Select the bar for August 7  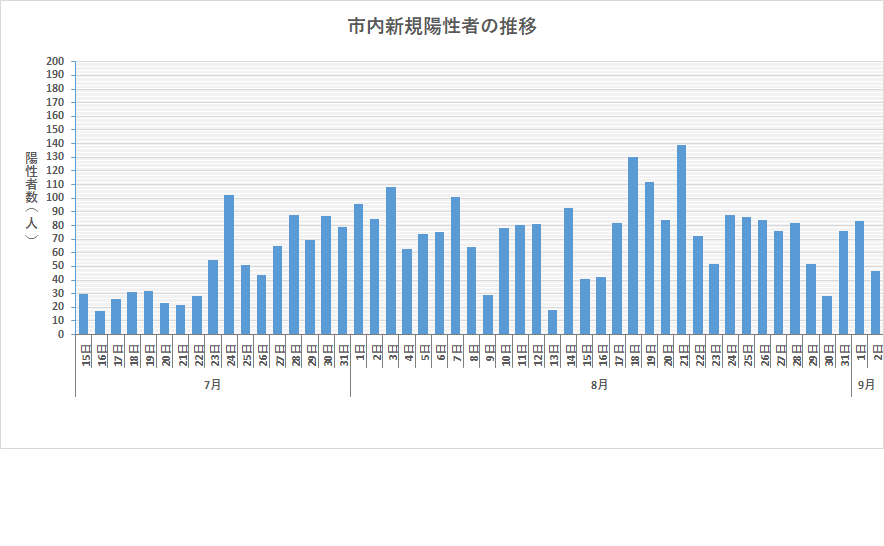pos(456,266)
